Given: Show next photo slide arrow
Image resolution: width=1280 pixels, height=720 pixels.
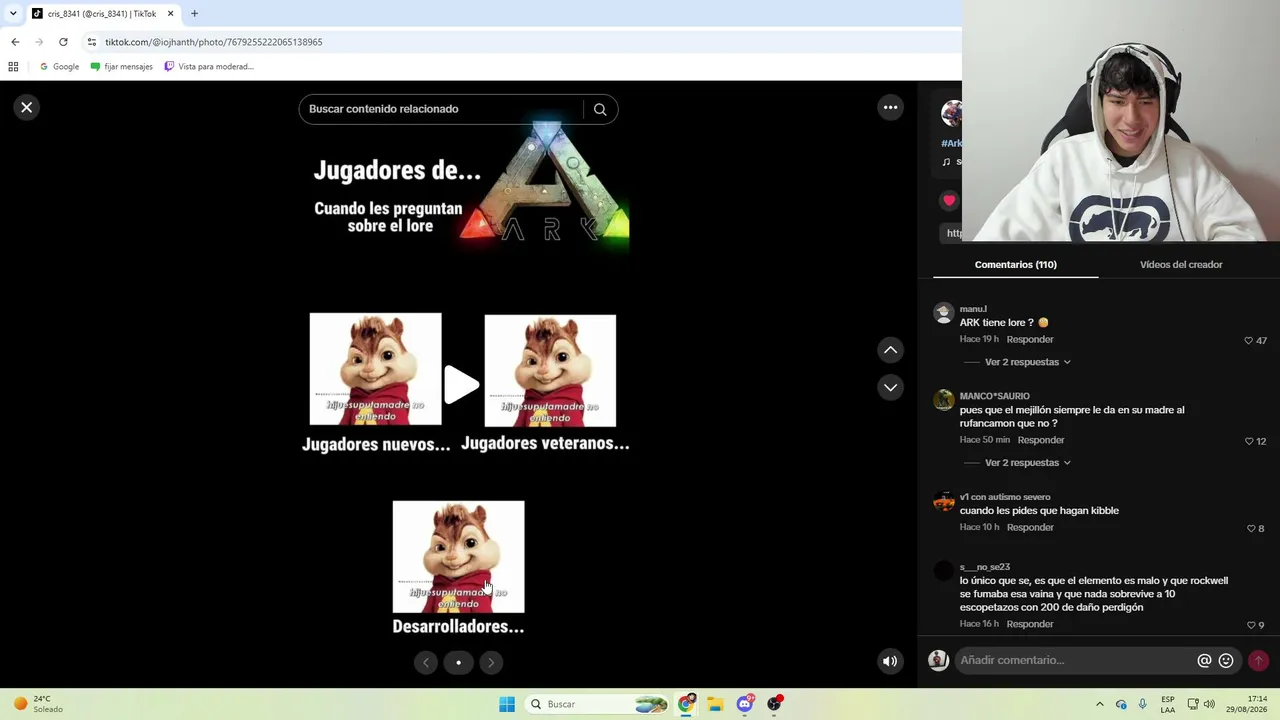Looking at the screenshot, I should (x=491, y=662).
